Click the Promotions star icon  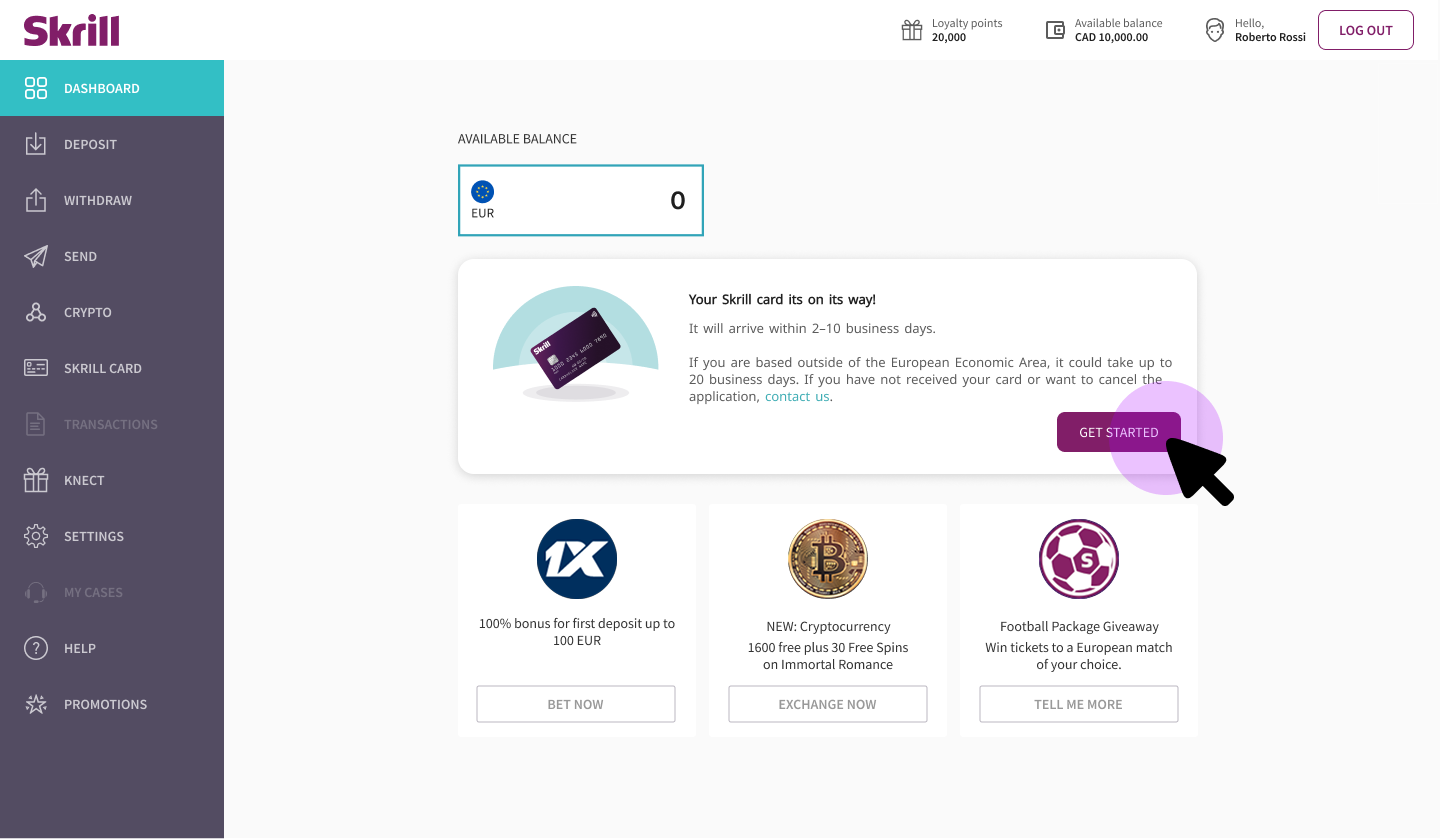36,704
